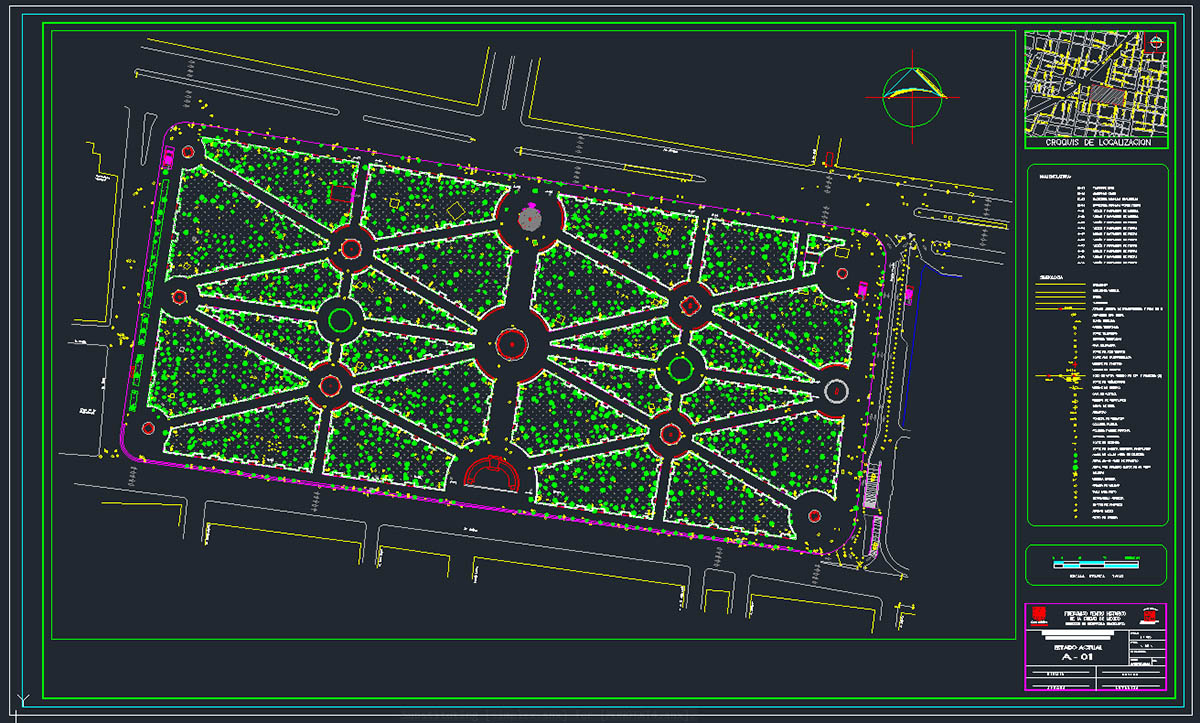Select the small north symbol in location map
1200x723 pixels.
(x=1155, y=42)
